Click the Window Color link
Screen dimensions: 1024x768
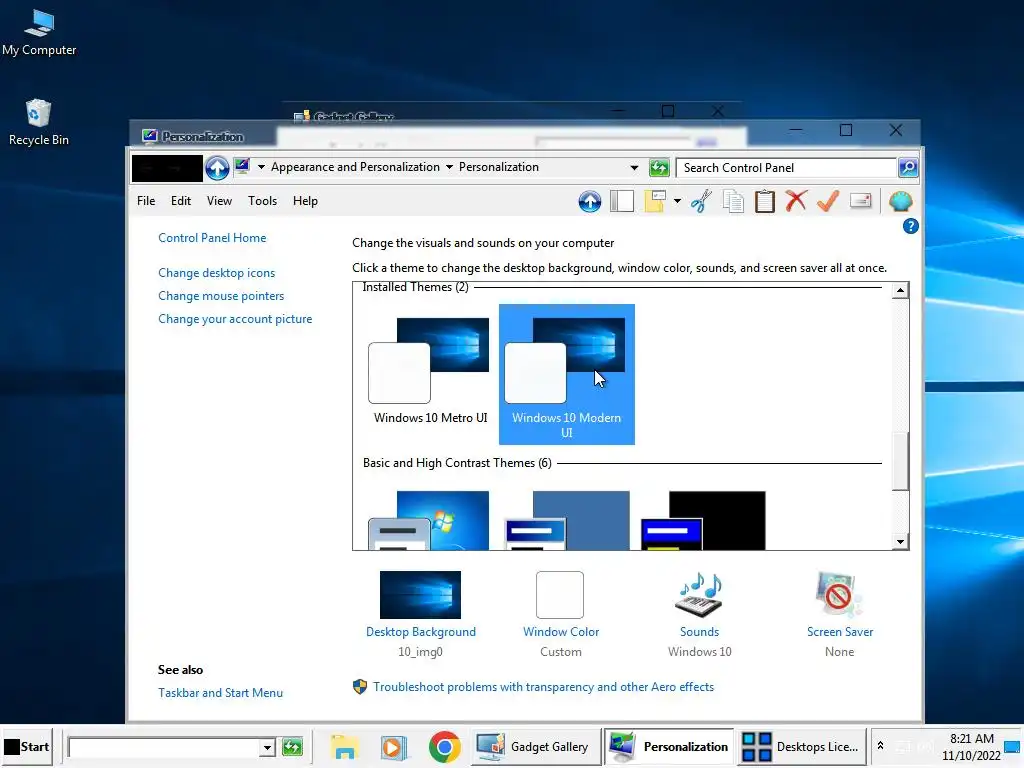tap(561, 632)
